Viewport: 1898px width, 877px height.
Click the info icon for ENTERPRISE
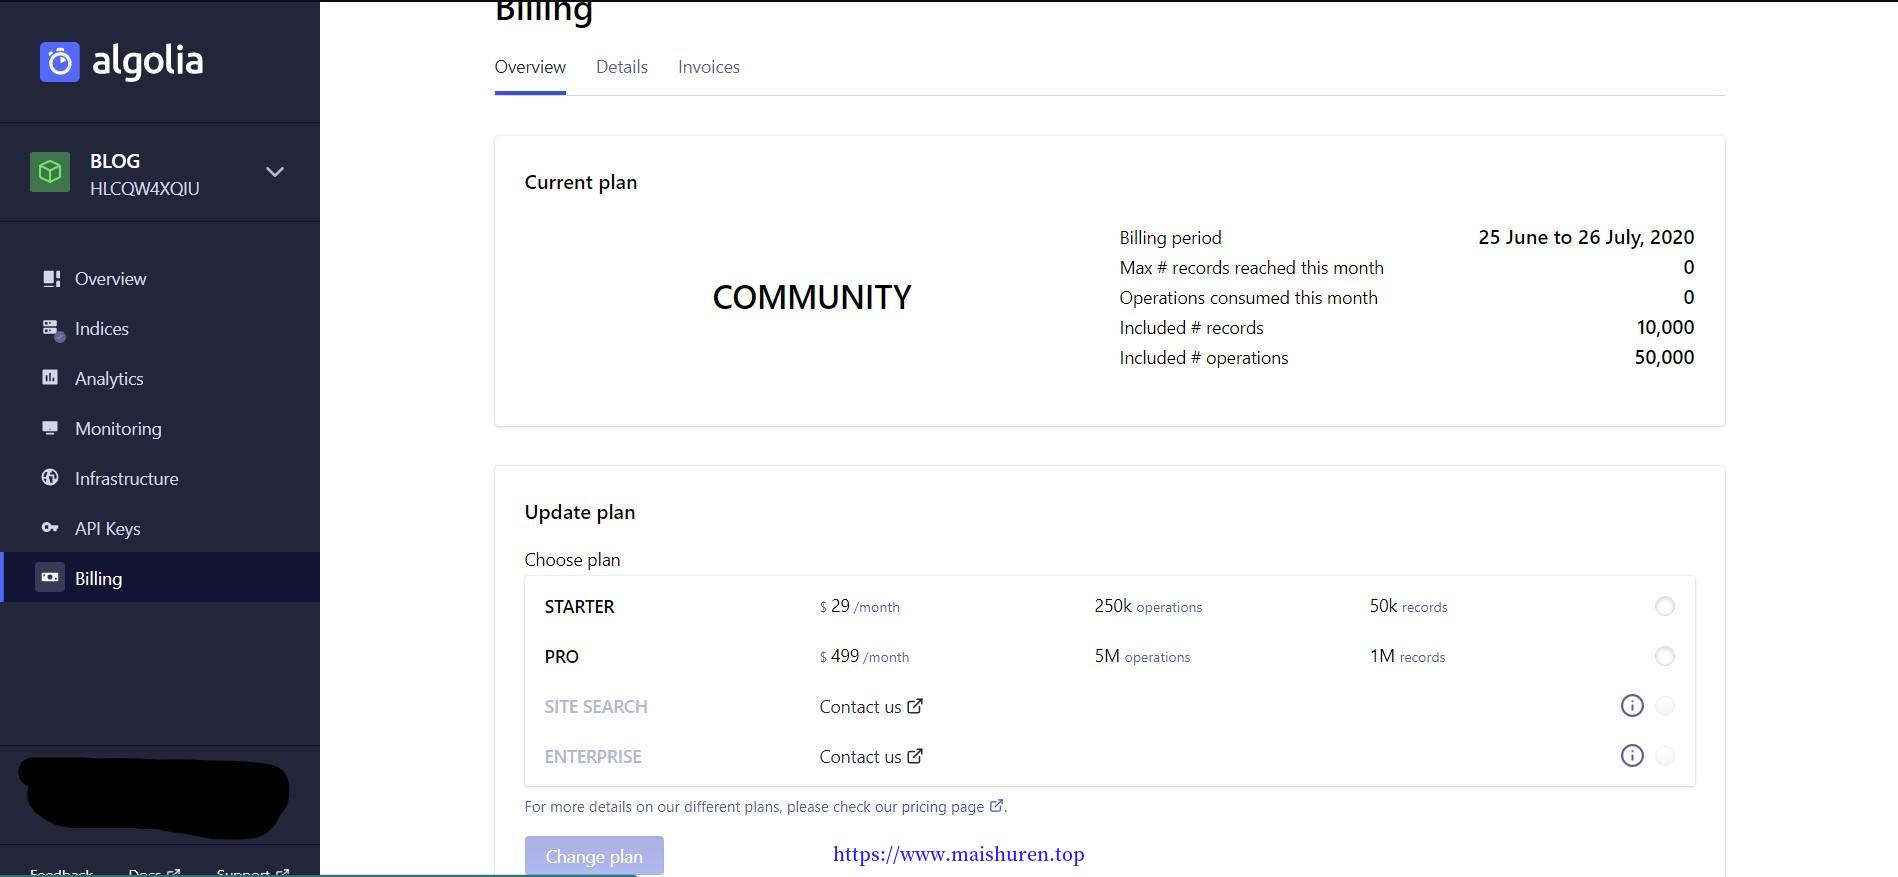click(x=1632, y=756)
